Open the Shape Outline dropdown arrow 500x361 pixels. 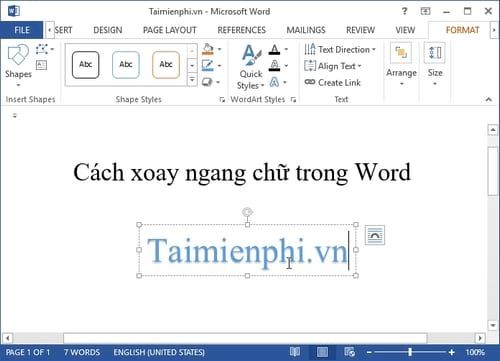(x=219, y=65)
